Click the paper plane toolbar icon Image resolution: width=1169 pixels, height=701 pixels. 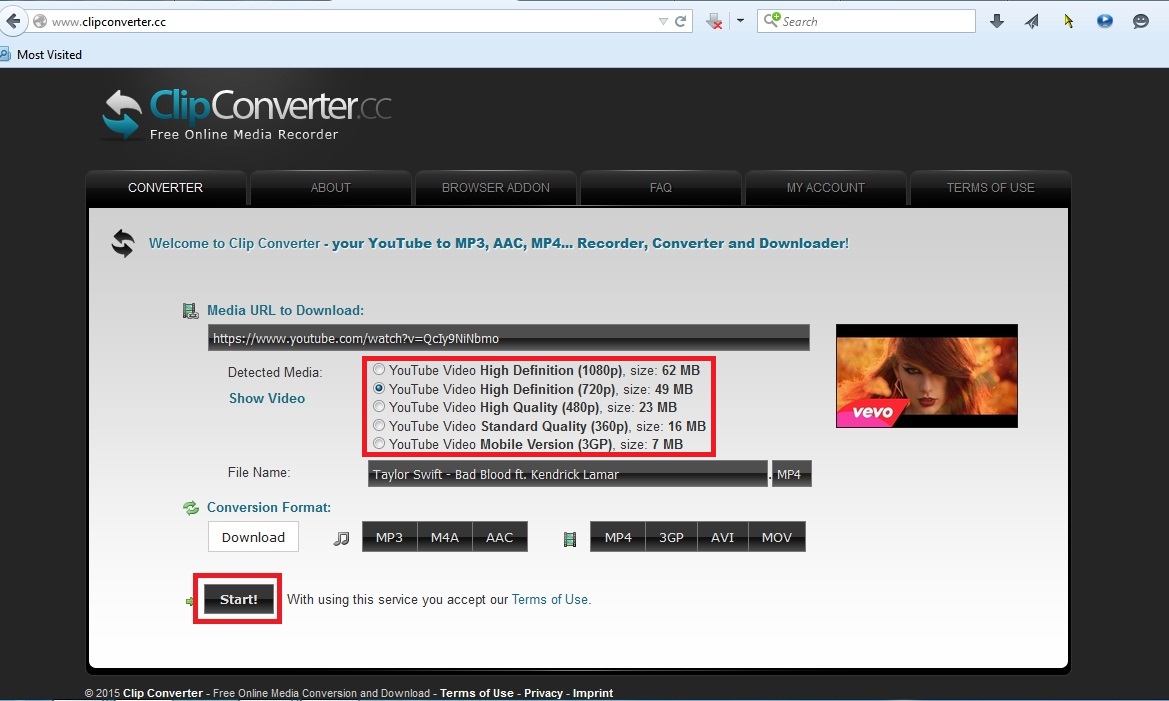pos(1033,21)
